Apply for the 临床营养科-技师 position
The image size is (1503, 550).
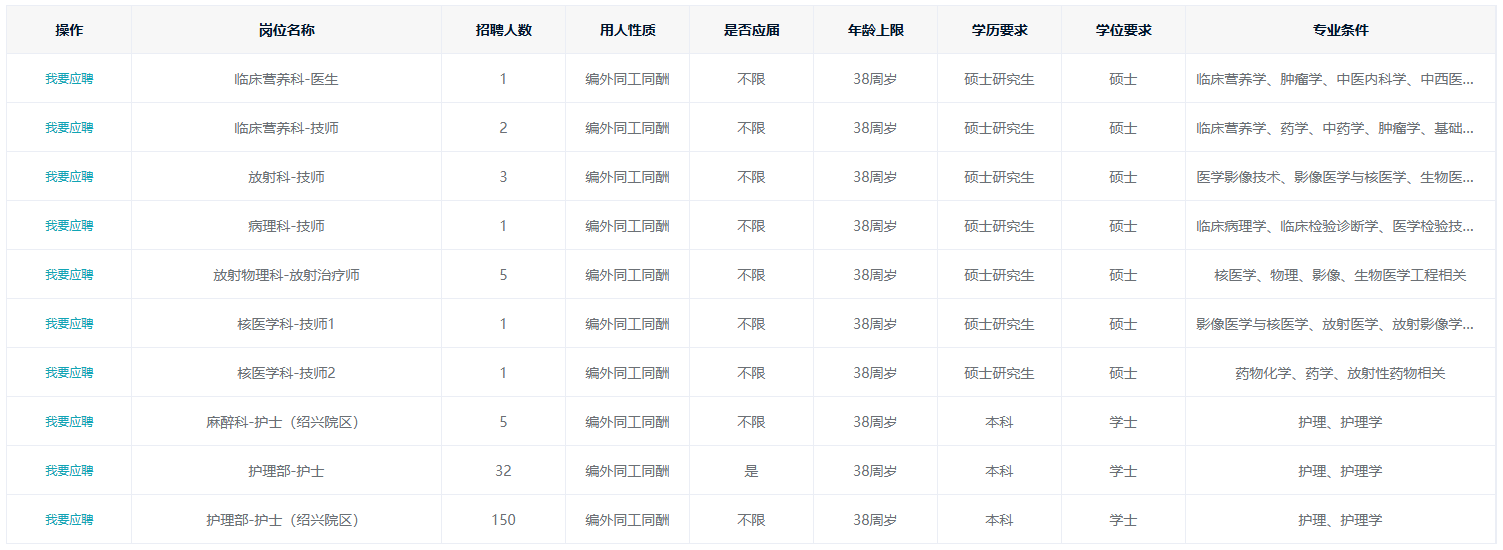tap(69, 127)
